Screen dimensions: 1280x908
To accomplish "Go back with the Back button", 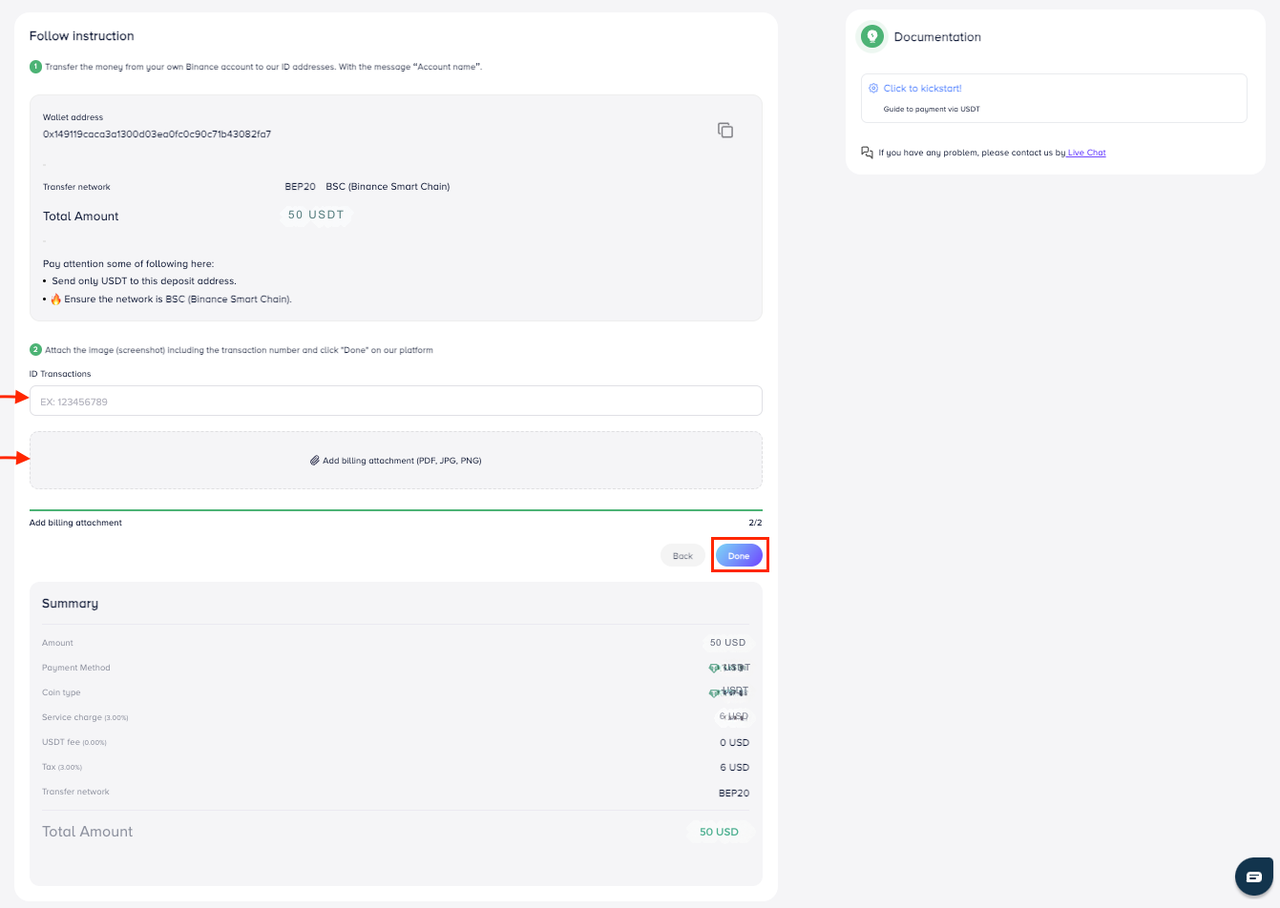I will [x=682, y=556].
